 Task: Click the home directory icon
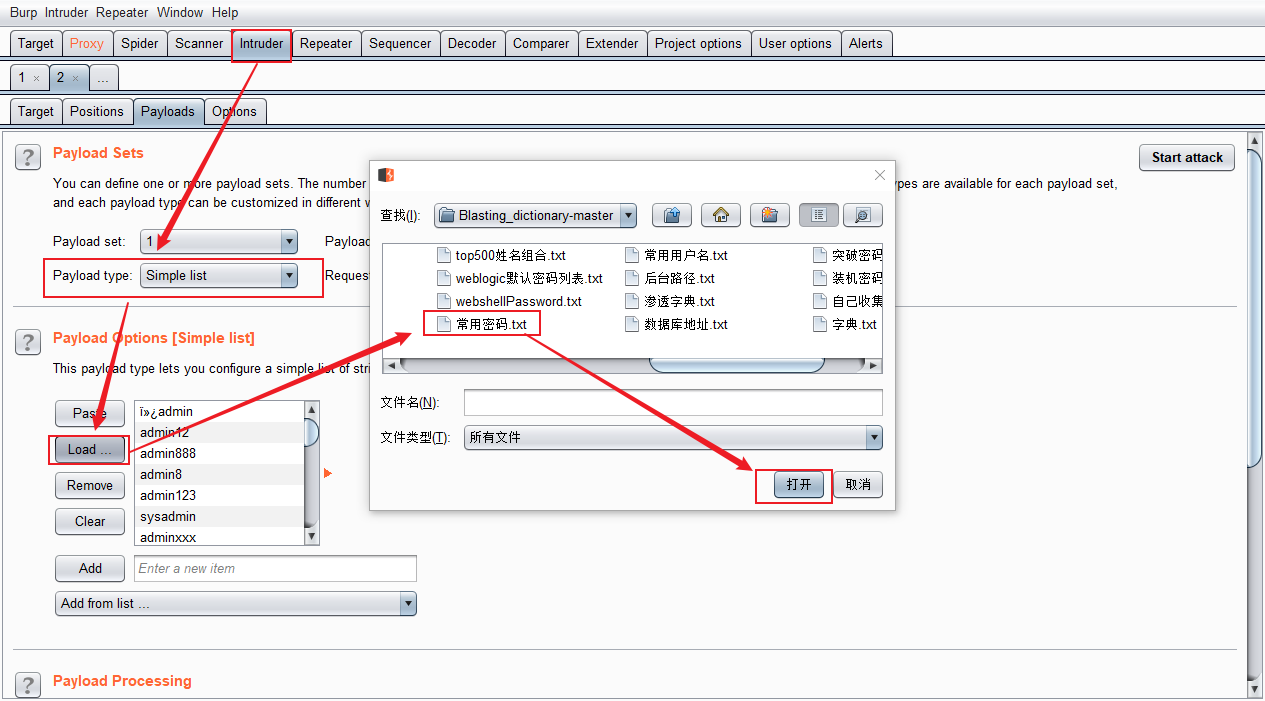point(721,215)
